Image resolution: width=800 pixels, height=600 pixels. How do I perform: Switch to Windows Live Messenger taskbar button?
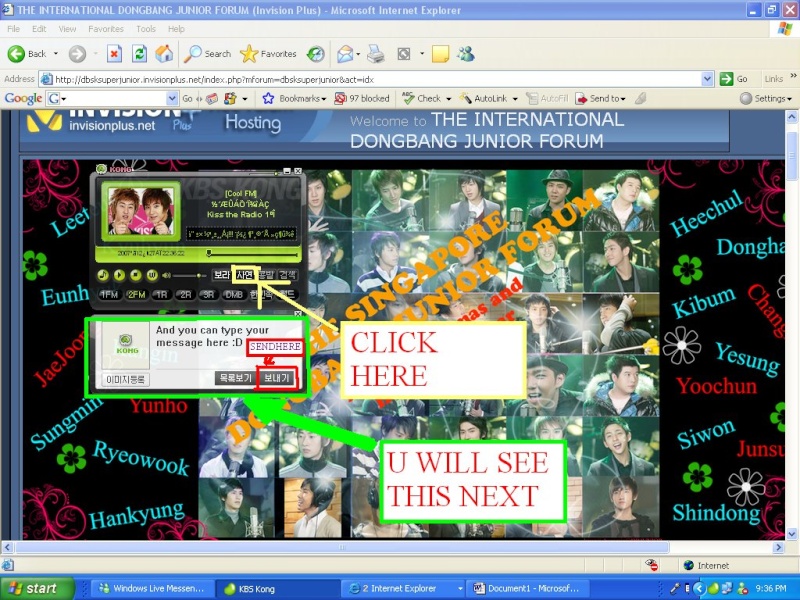[x=152, y=589]
